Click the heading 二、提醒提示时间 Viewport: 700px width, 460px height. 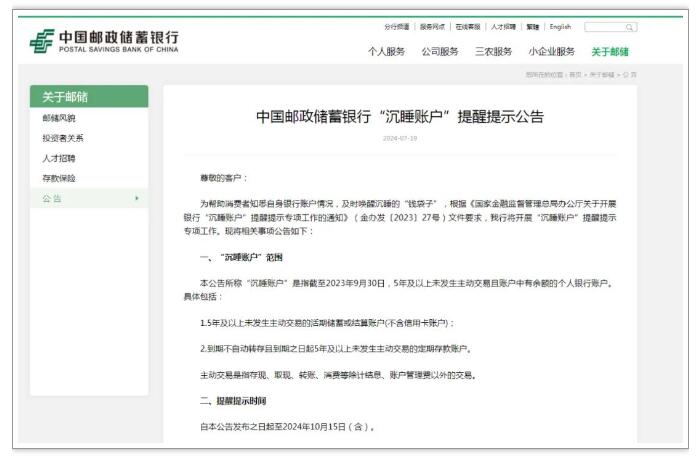click(233, 401)
